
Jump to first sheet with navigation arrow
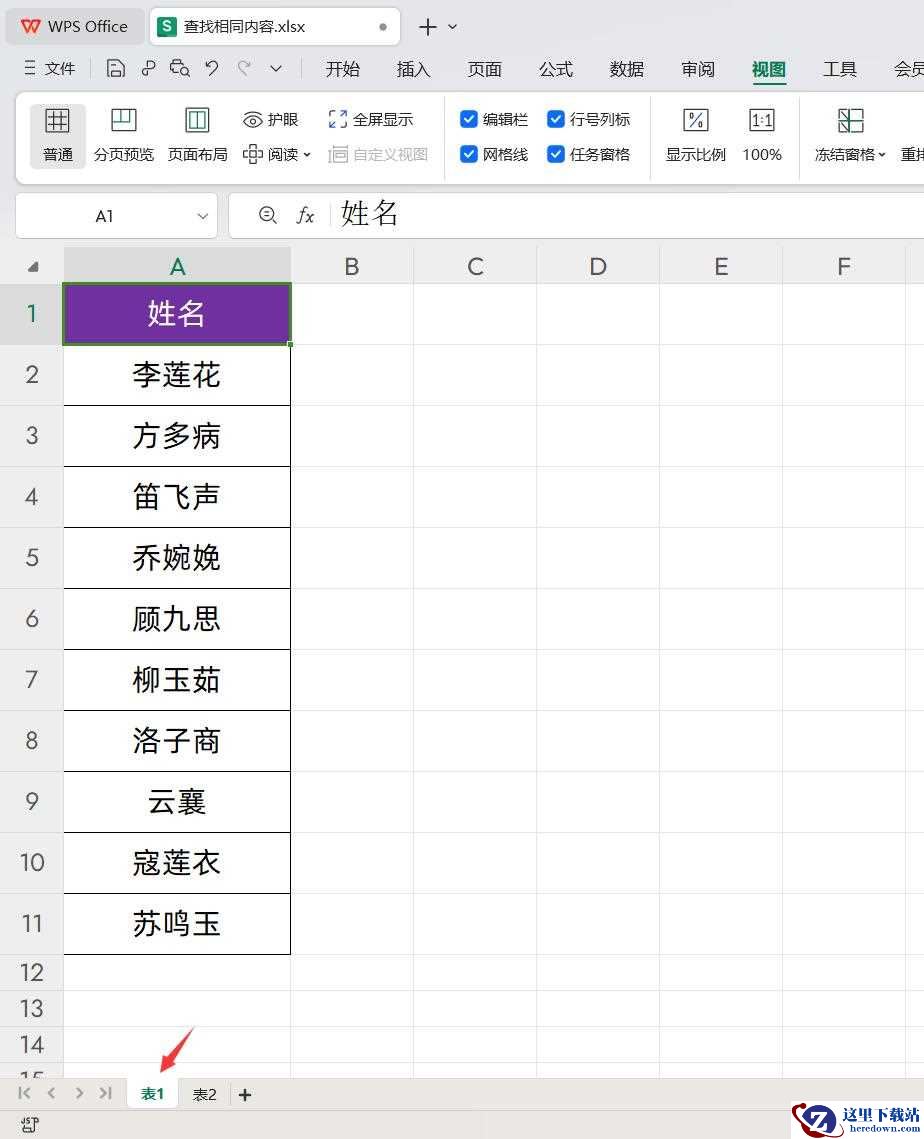[x=24, y=1093]
